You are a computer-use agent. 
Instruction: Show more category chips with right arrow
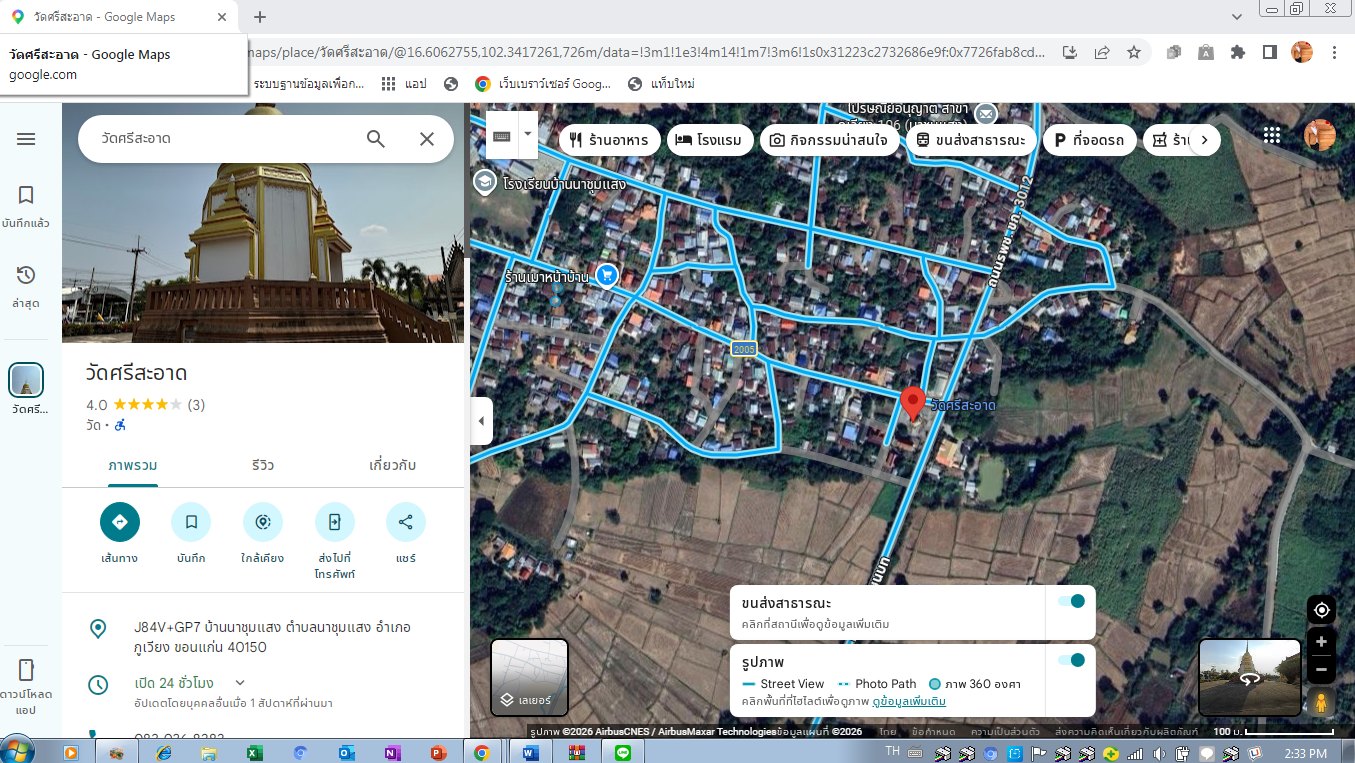[1204, 140]
